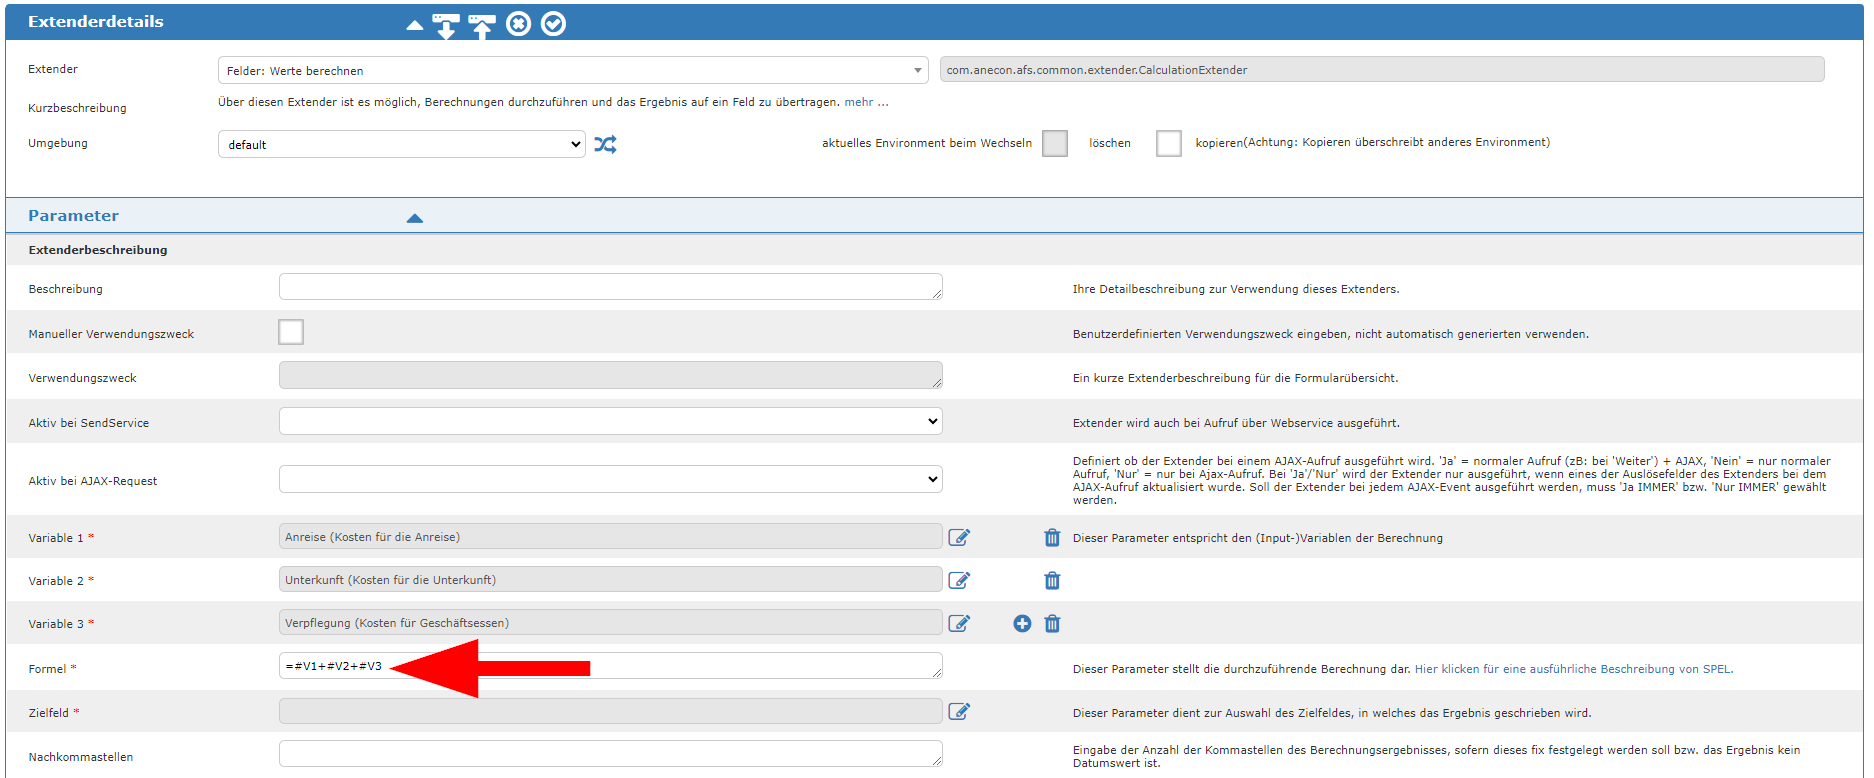Delete Variable 3 with trash icon
This screenshot has width=1874, height=778.
1052,624
